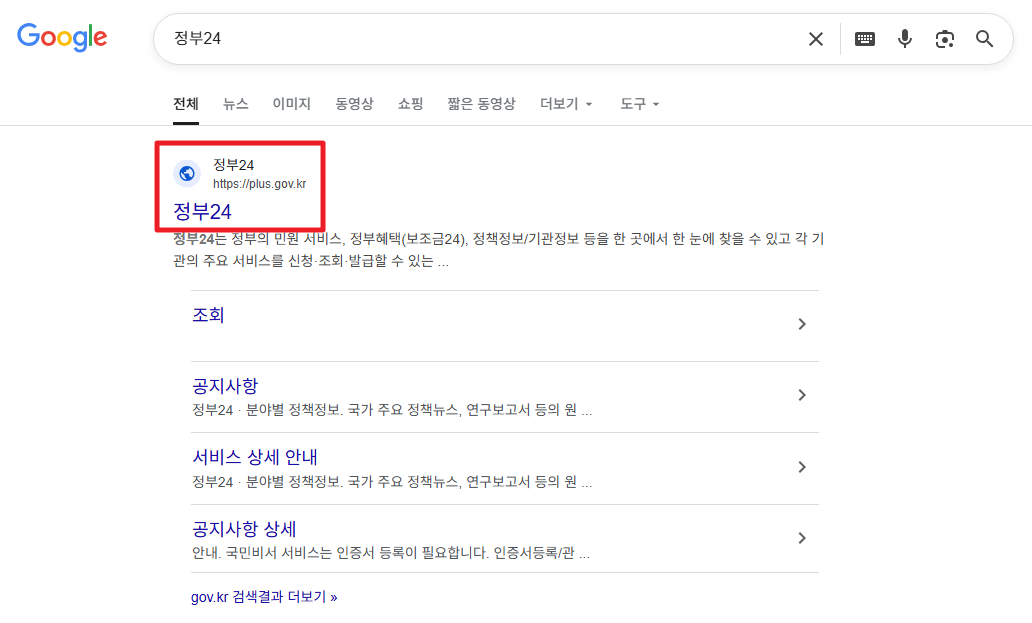Open the 짧은 동영상 tab

click(x=482, y=103)
